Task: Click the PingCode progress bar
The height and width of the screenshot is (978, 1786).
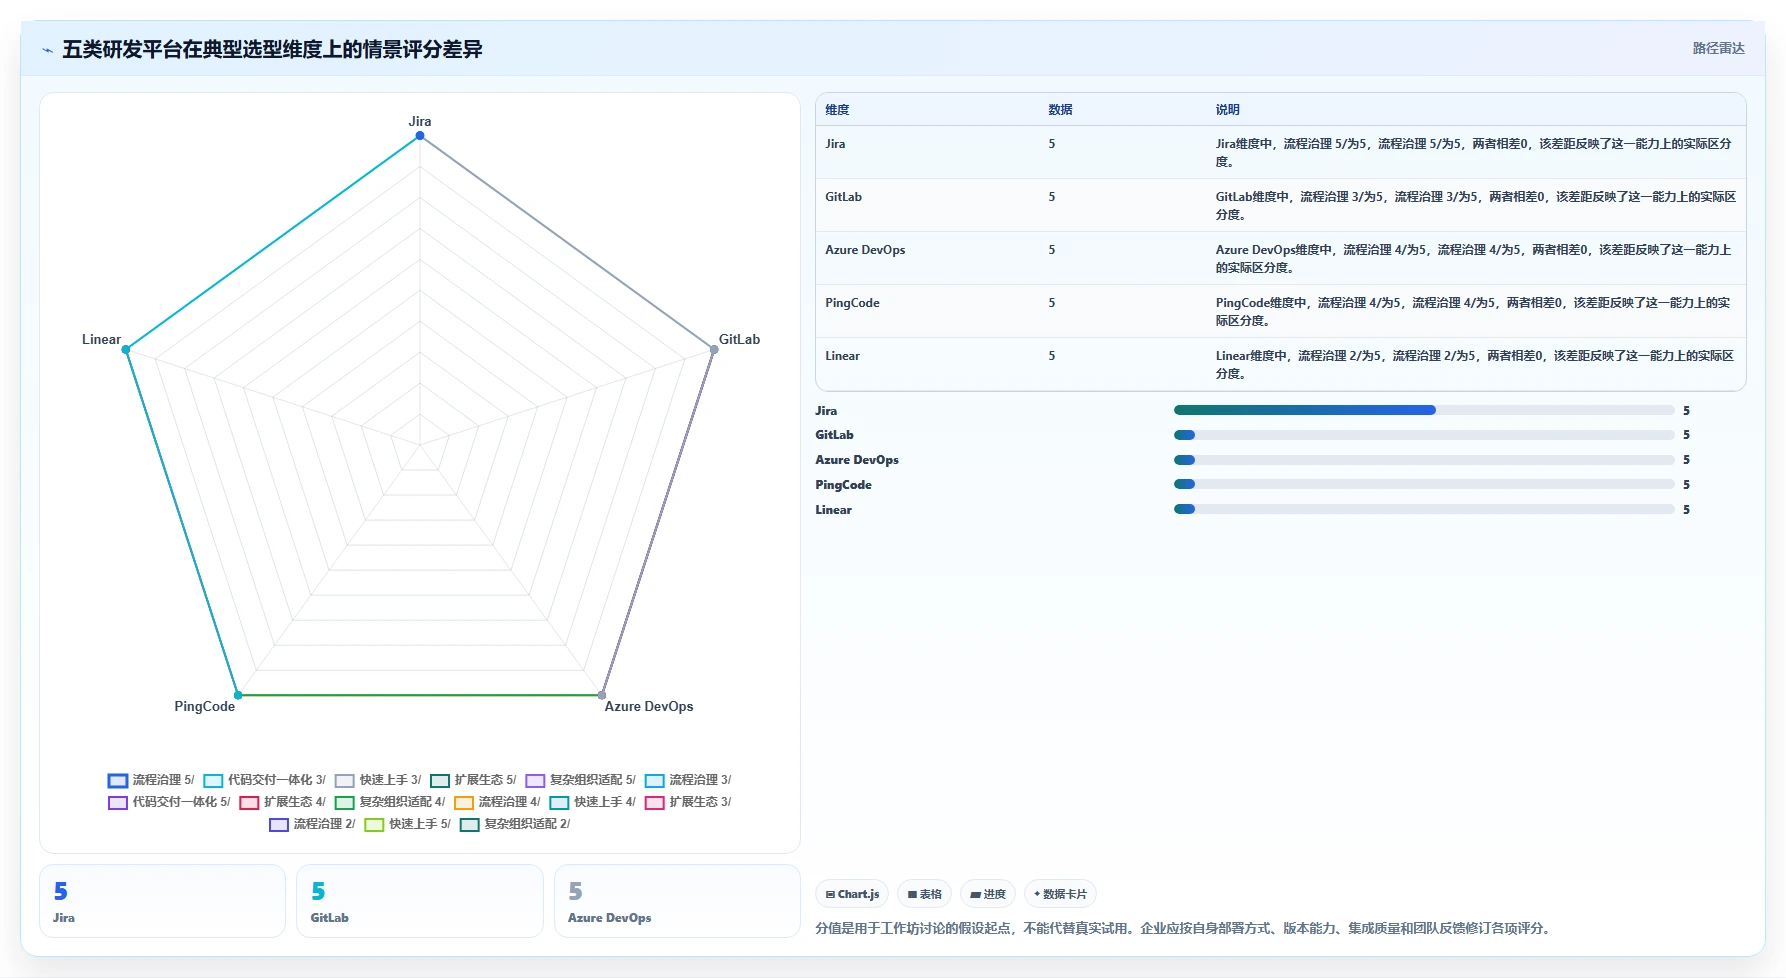Action: (x=1424, y=484)
